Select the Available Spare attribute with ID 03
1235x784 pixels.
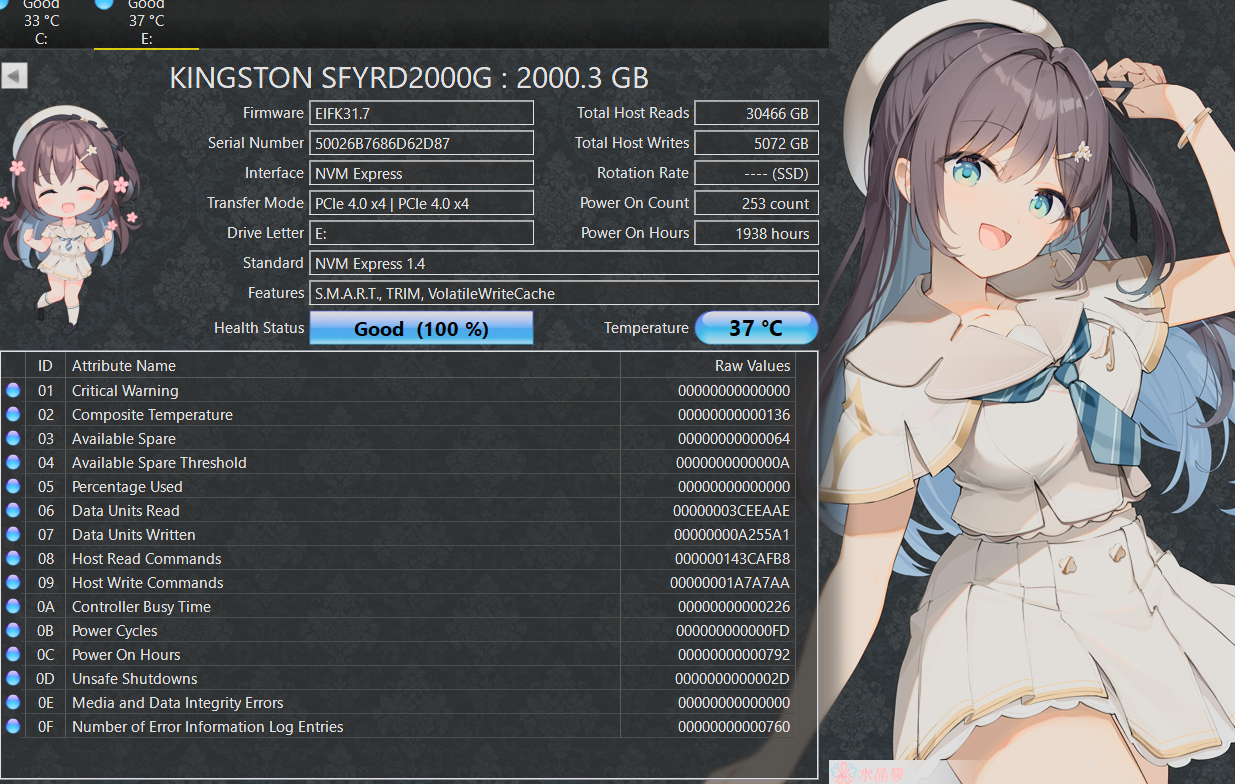(124, 439)
